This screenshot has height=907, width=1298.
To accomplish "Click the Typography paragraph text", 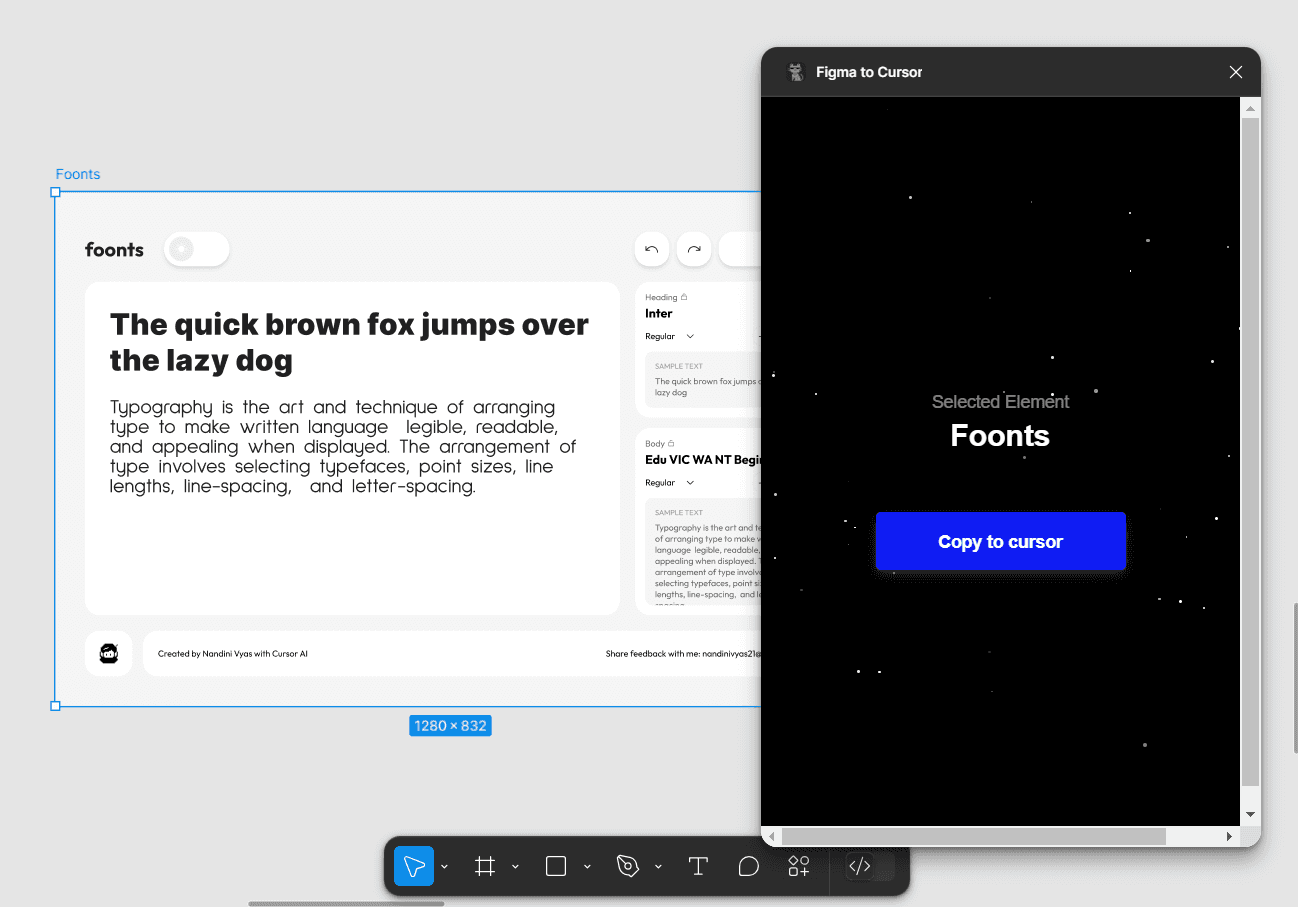I will point(343,447).
